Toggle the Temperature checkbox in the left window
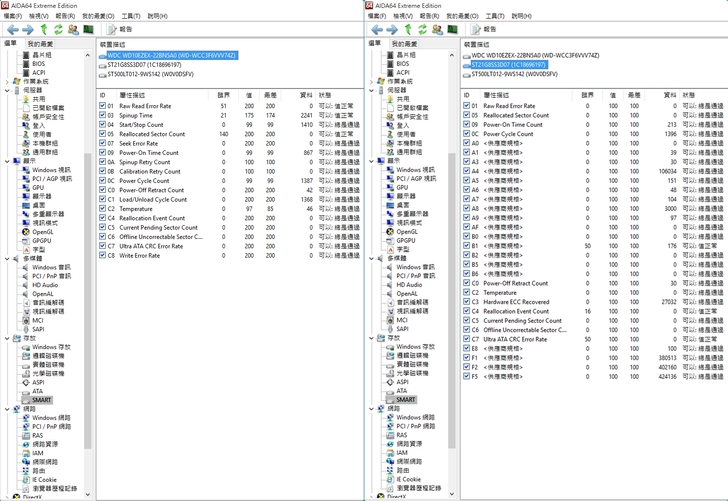The height and width of the screenshot is (501, 728). (103, 208)
